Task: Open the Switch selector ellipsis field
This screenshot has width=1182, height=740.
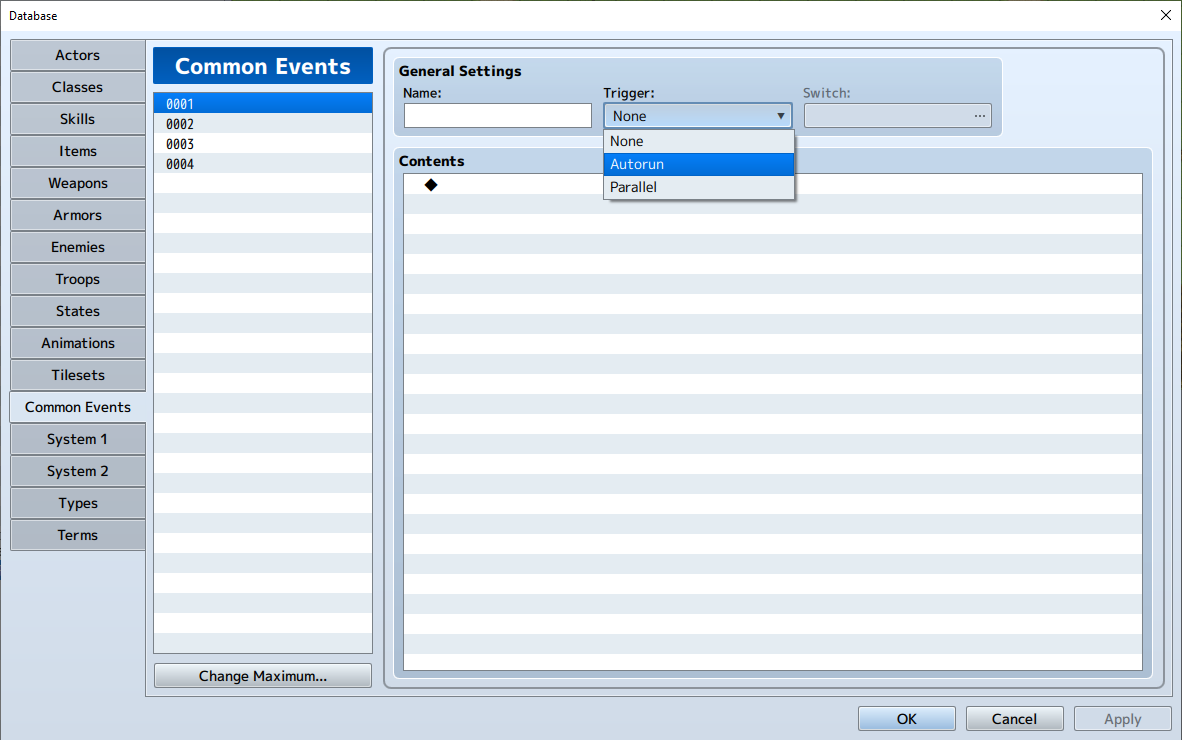Action: (x=897, y=115)
